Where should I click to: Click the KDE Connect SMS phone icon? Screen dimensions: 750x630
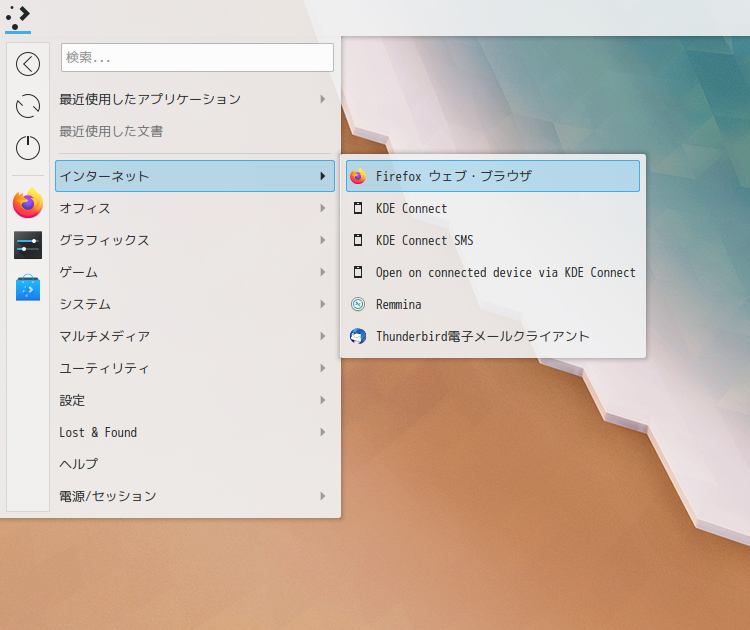[x=358, y=240]
